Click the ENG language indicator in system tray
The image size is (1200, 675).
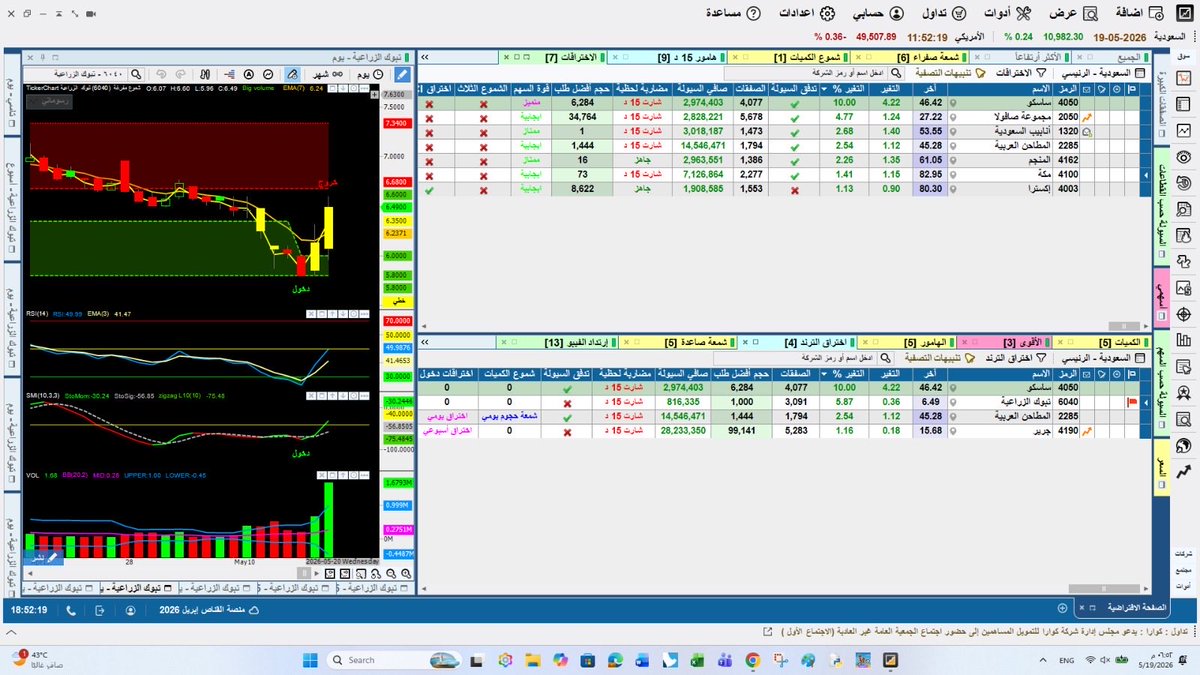pos(1066,659)
